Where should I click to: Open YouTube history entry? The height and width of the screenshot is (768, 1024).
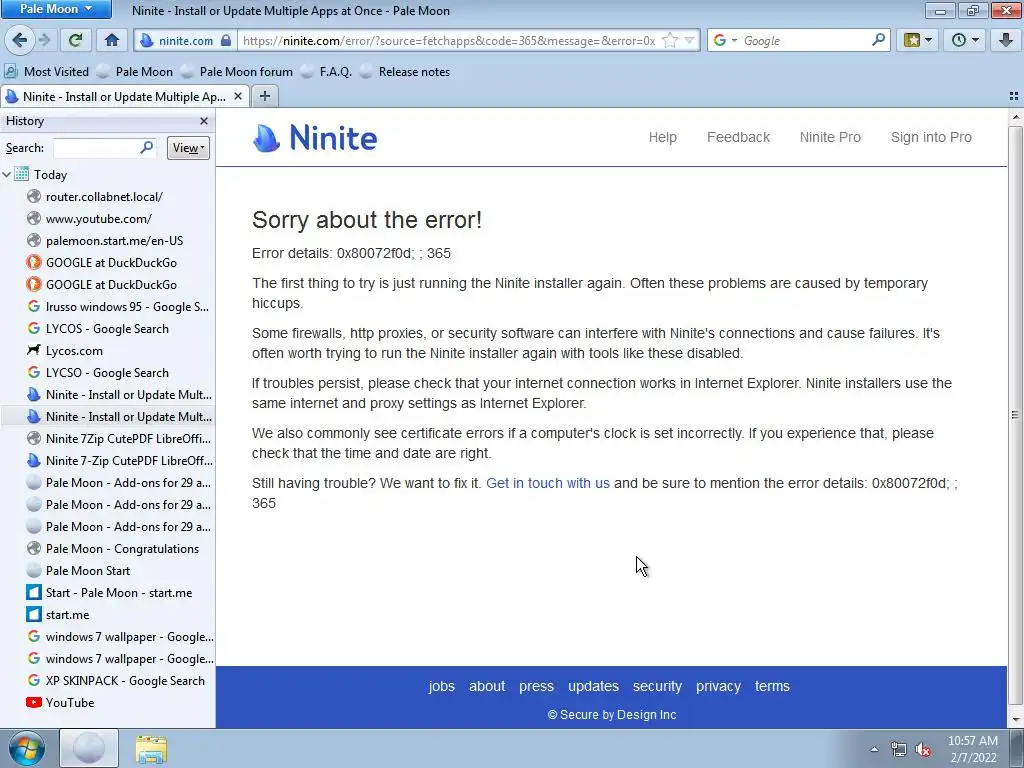coord(69,703)
